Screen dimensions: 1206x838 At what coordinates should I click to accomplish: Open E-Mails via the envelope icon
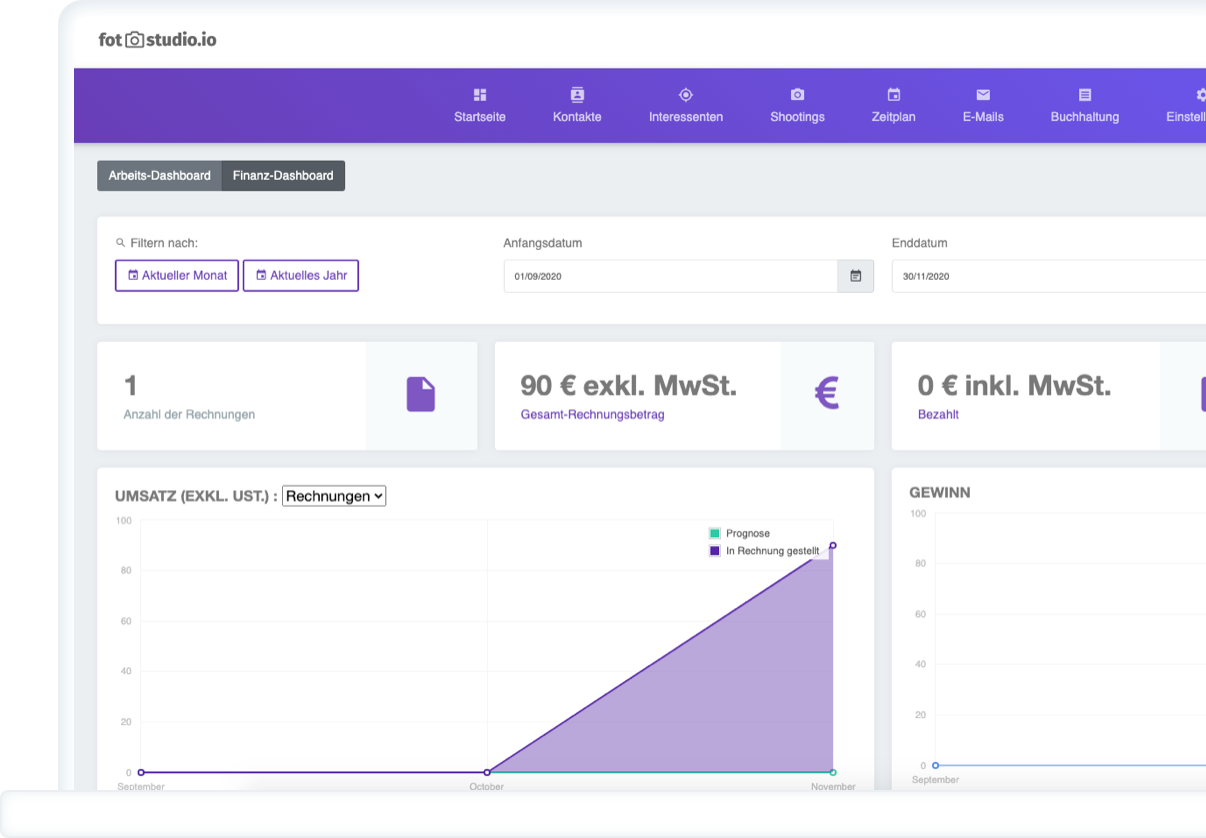(983, 95)
